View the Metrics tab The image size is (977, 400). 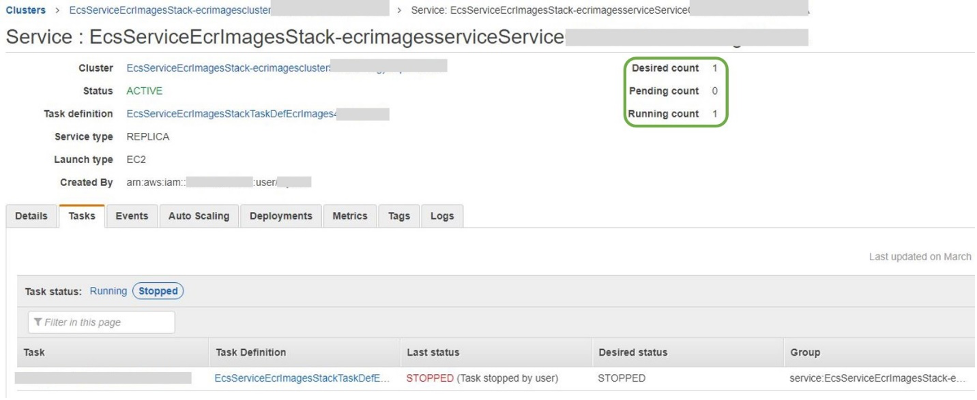[350, 216]
